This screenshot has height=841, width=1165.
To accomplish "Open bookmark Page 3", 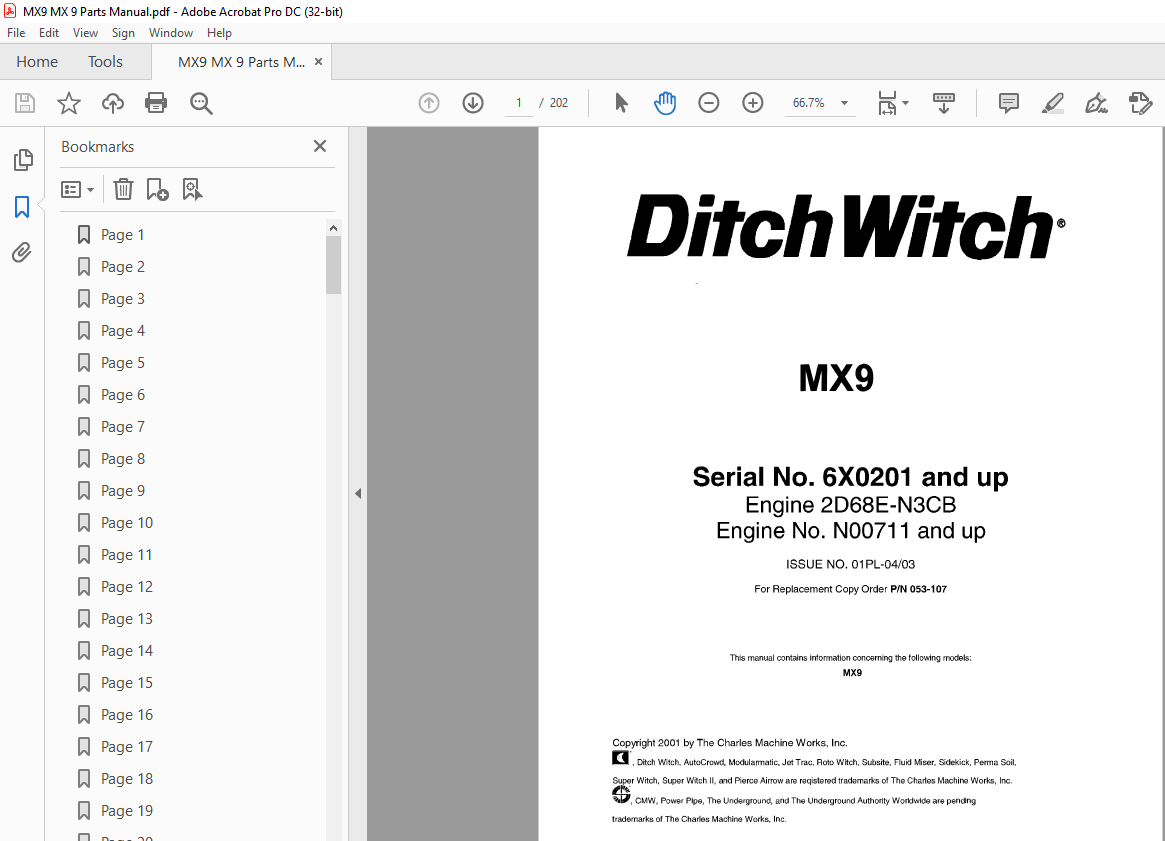I will coord(123,299).
